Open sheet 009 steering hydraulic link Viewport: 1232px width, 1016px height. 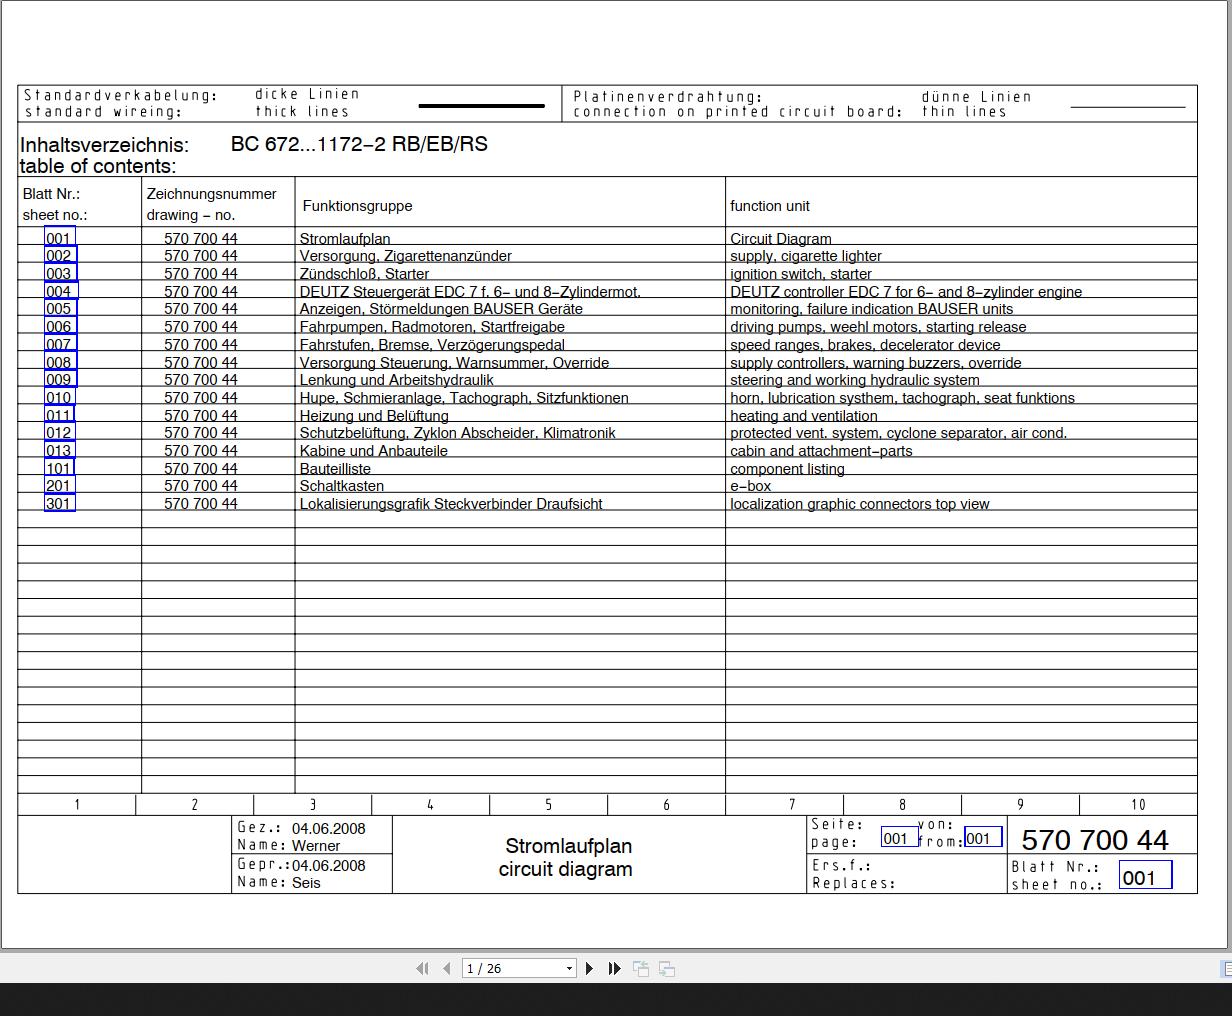(x=60, y=380)
